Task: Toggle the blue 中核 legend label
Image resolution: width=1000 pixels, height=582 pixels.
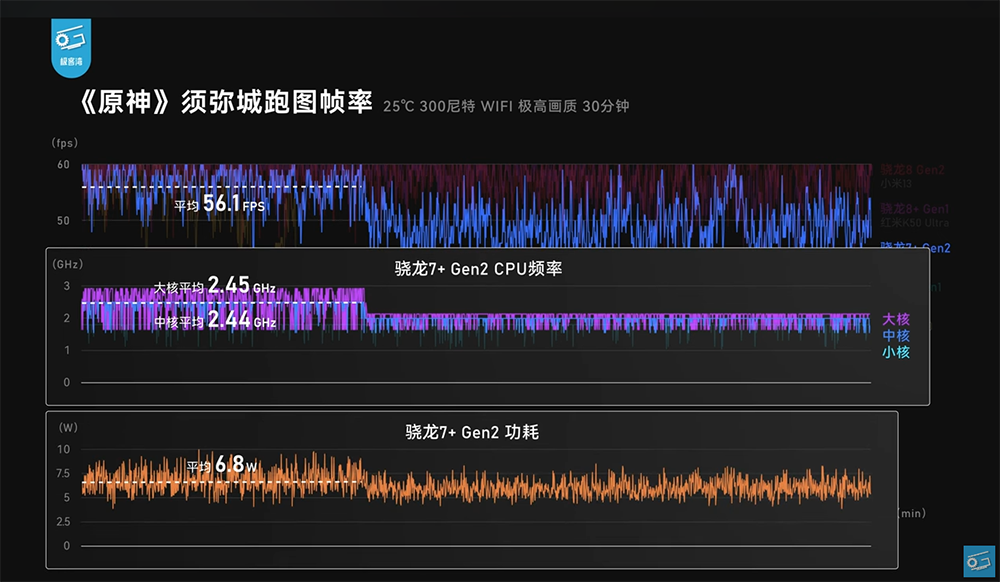Action: pos(896,335)
